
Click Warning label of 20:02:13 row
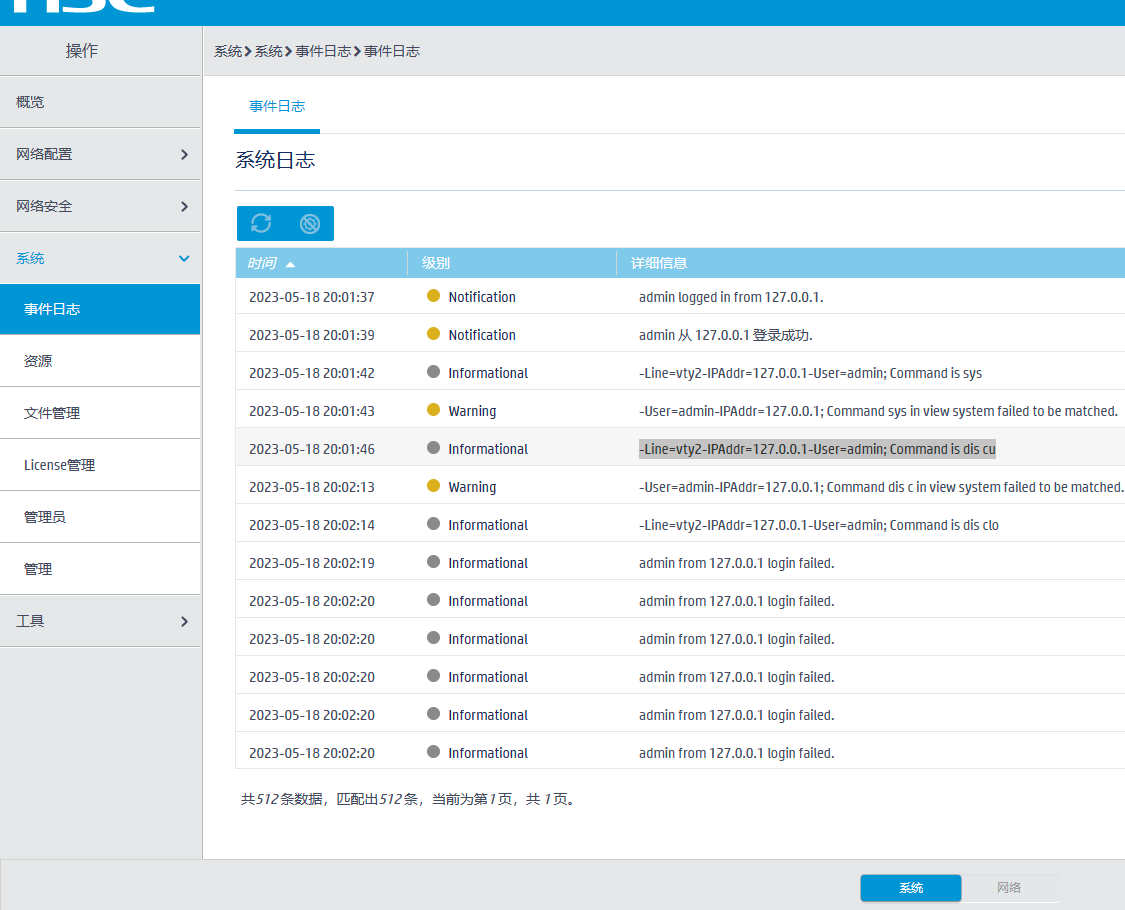472,487
